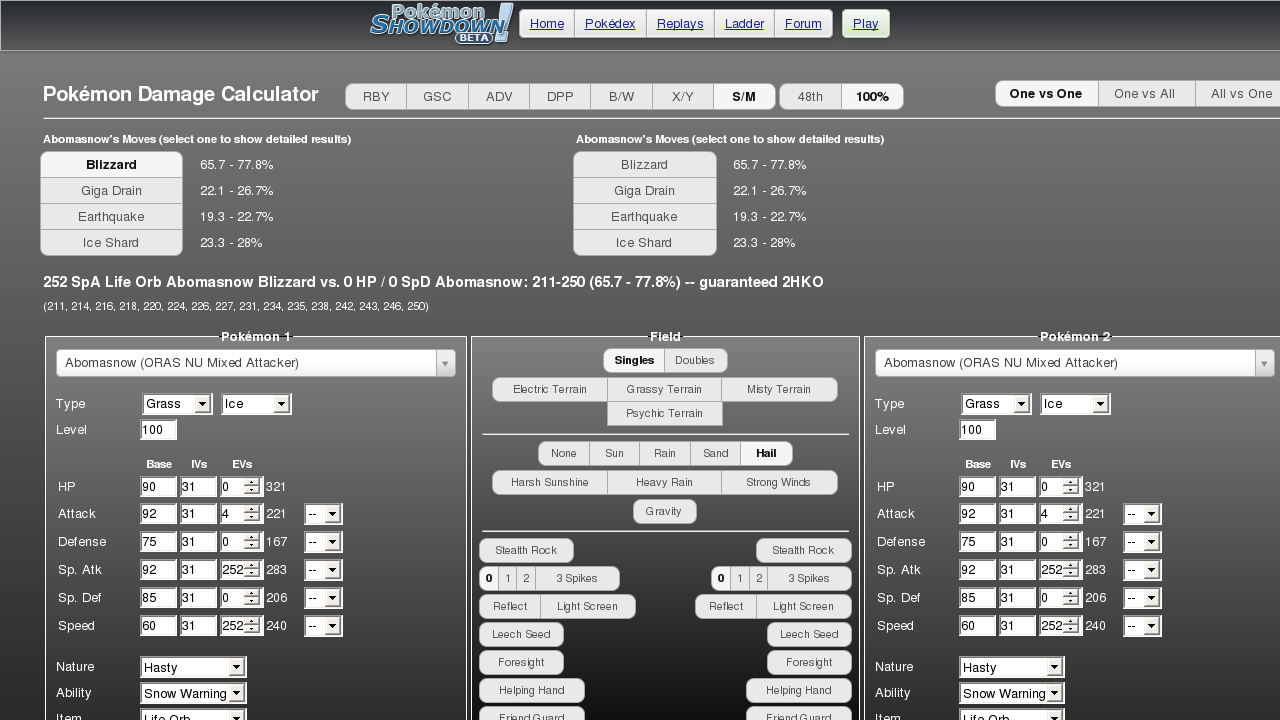Visit the Forum link
The width and height of the screenshot is (1280, 720).
pos(803,24)
